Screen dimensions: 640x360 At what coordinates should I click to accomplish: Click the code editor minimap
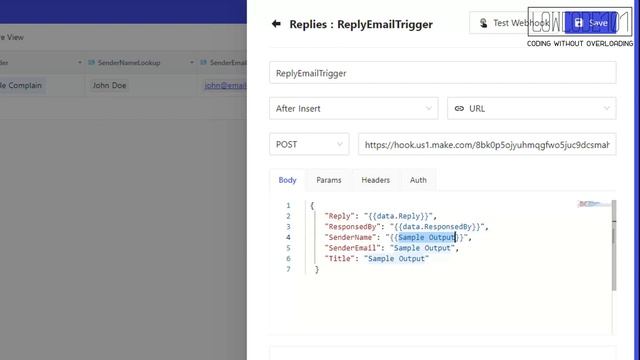(594, 204)
